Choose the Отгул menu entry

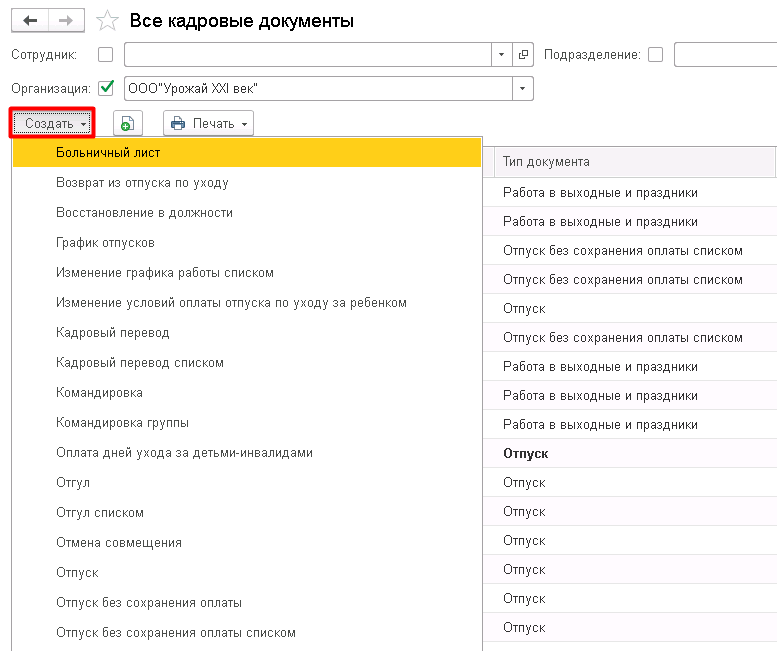(x=247, y=483)
